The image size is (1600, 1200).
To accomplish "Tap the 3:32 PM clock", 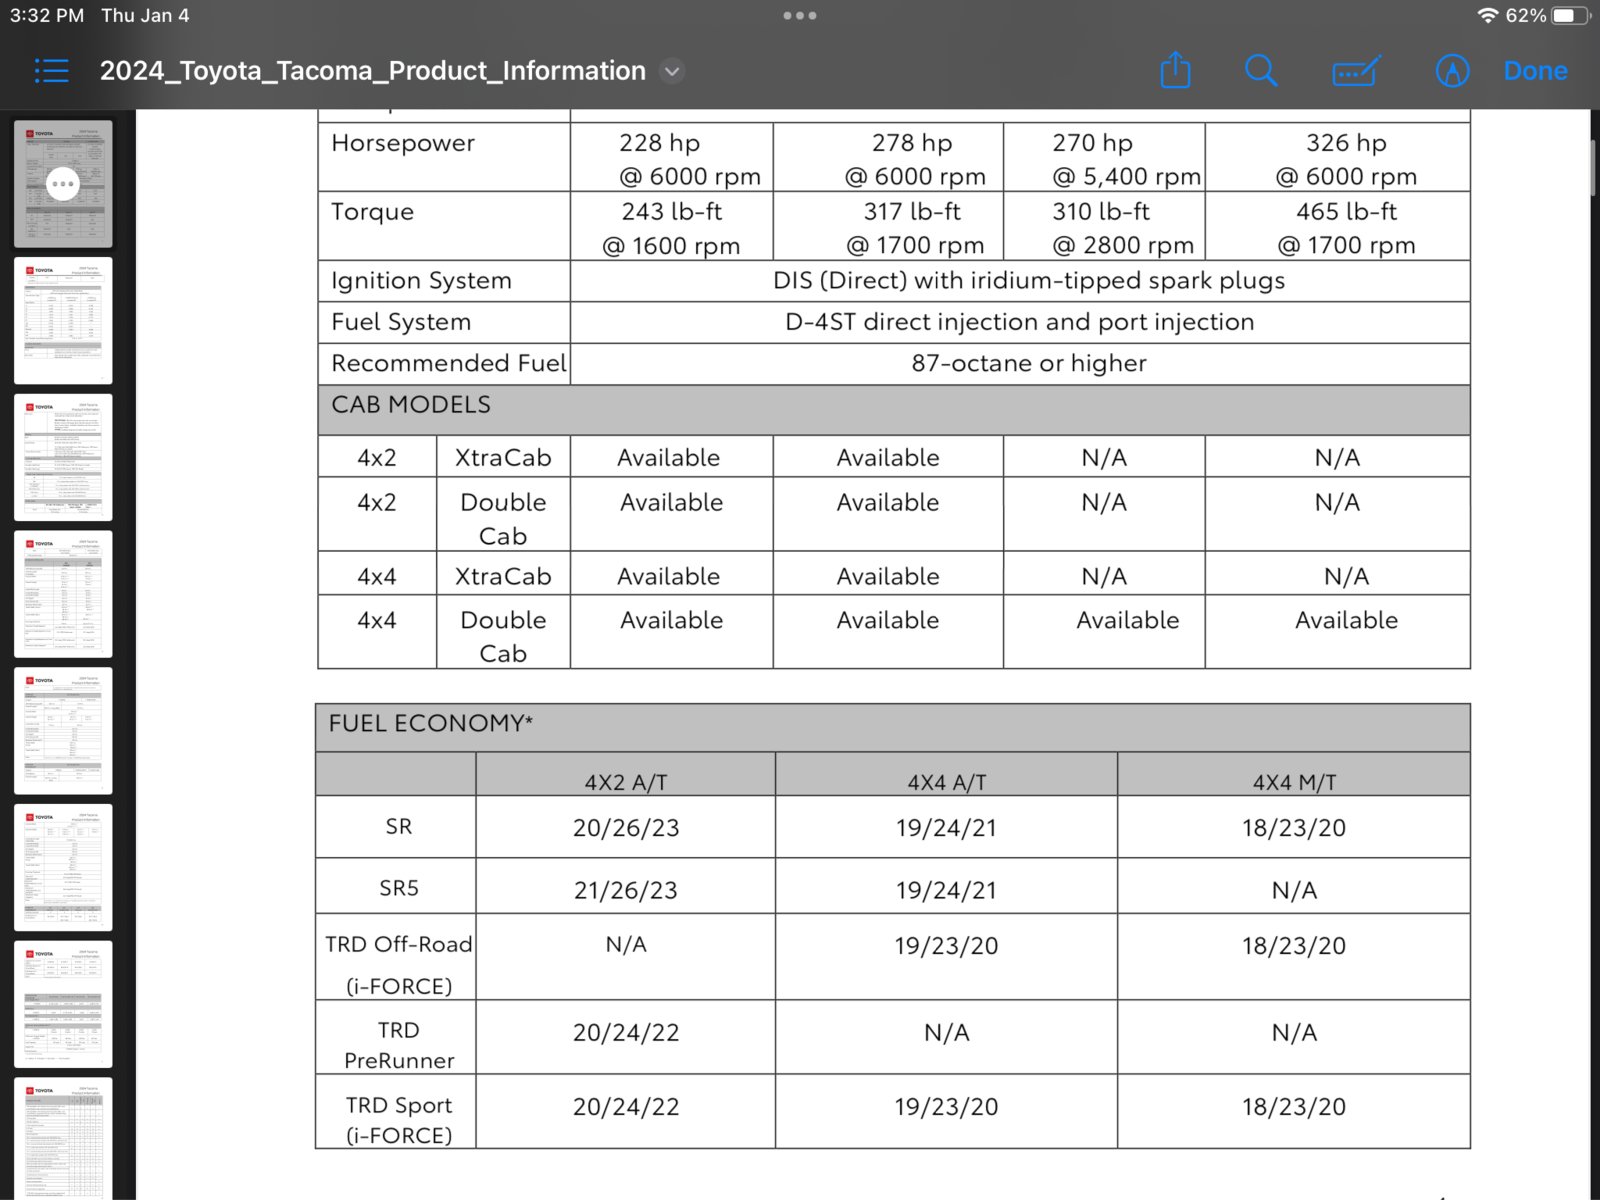I will point(47,16).
